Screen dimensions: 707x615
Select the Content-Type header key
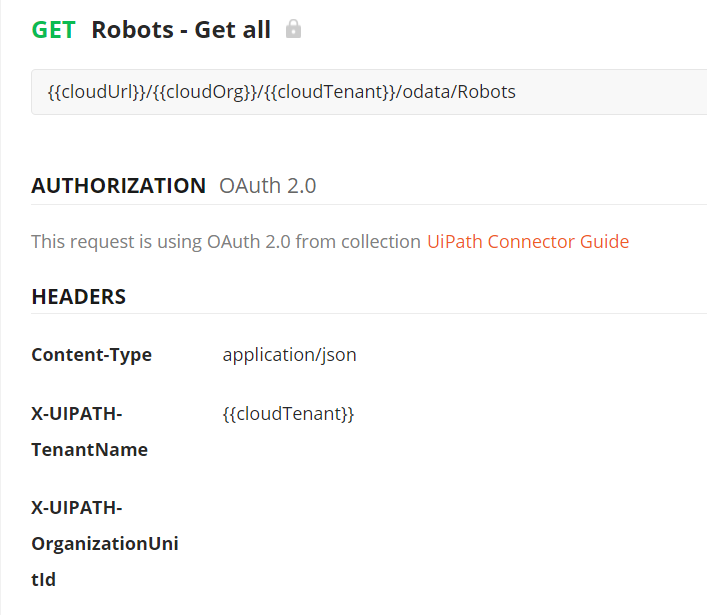[91, 355]
